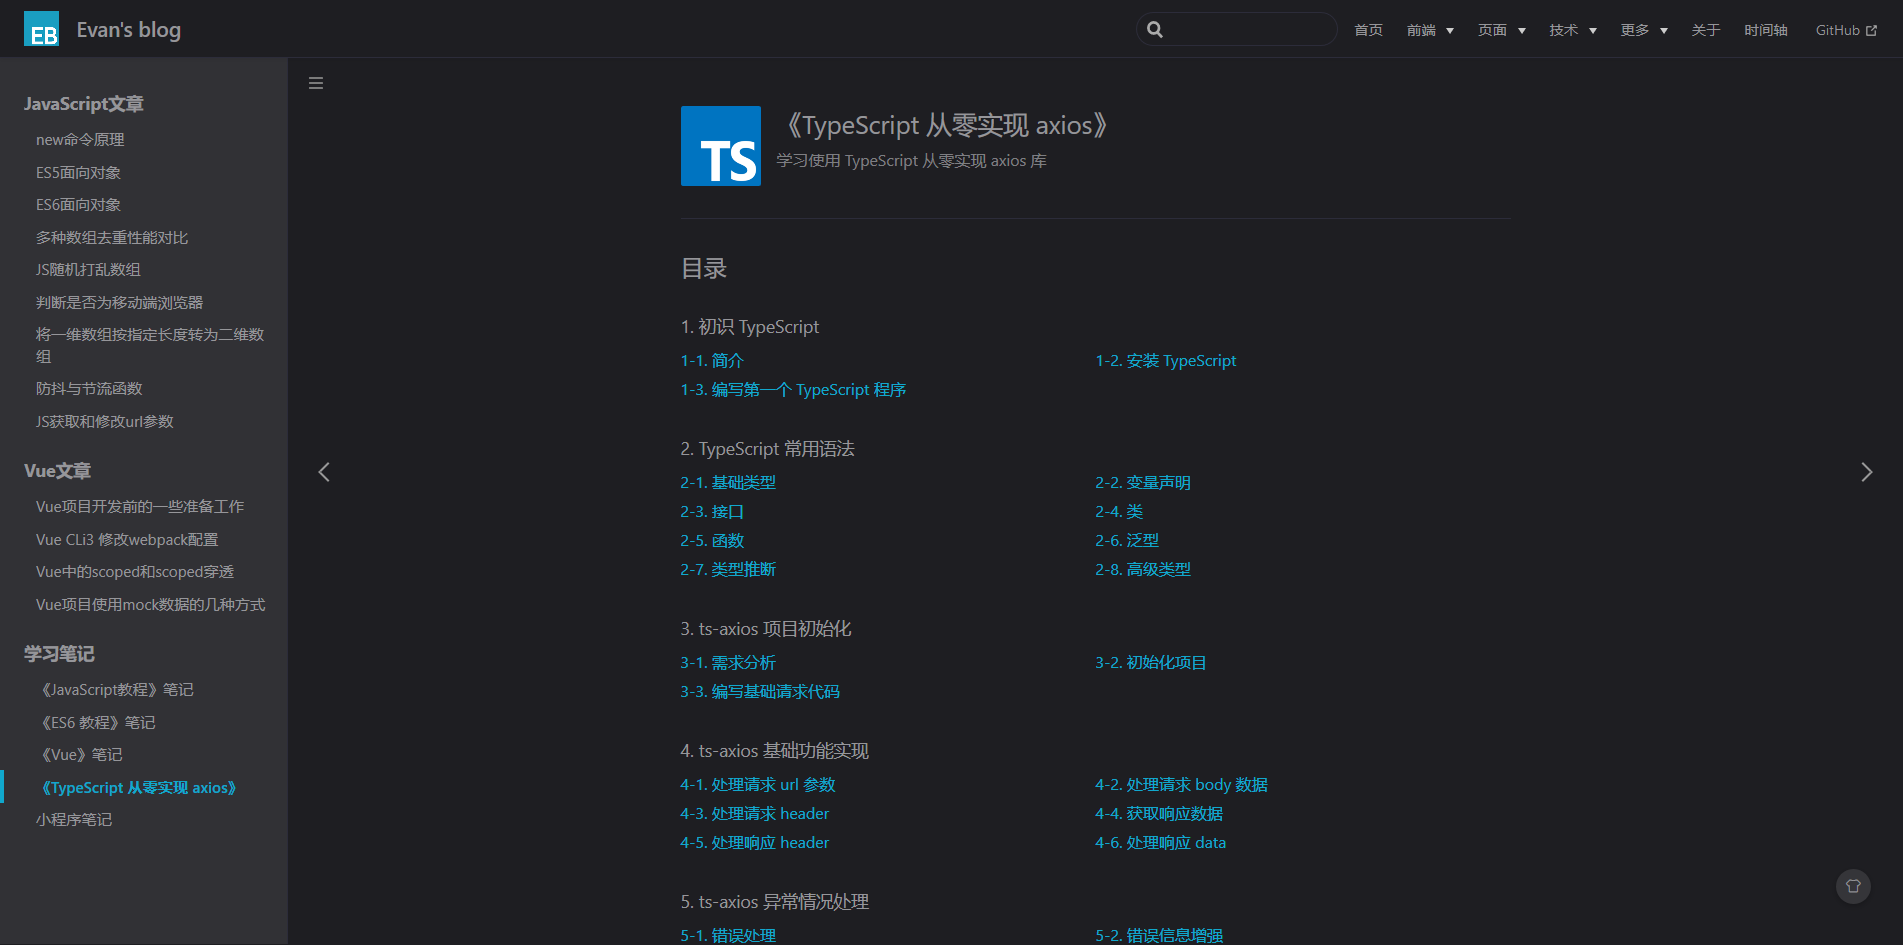Open sidebar article 防抖与节流函数
Image resolution: width=1903 pixels, height=945 pixels.
(89, 389)
